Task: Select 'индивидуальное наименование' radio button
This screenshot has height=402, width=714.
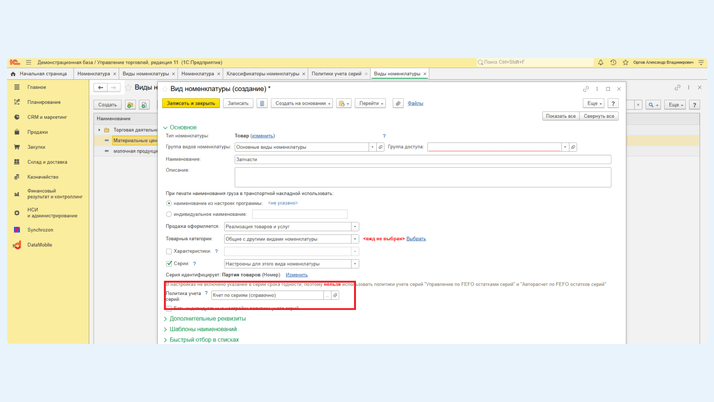Action: (169, 214)
